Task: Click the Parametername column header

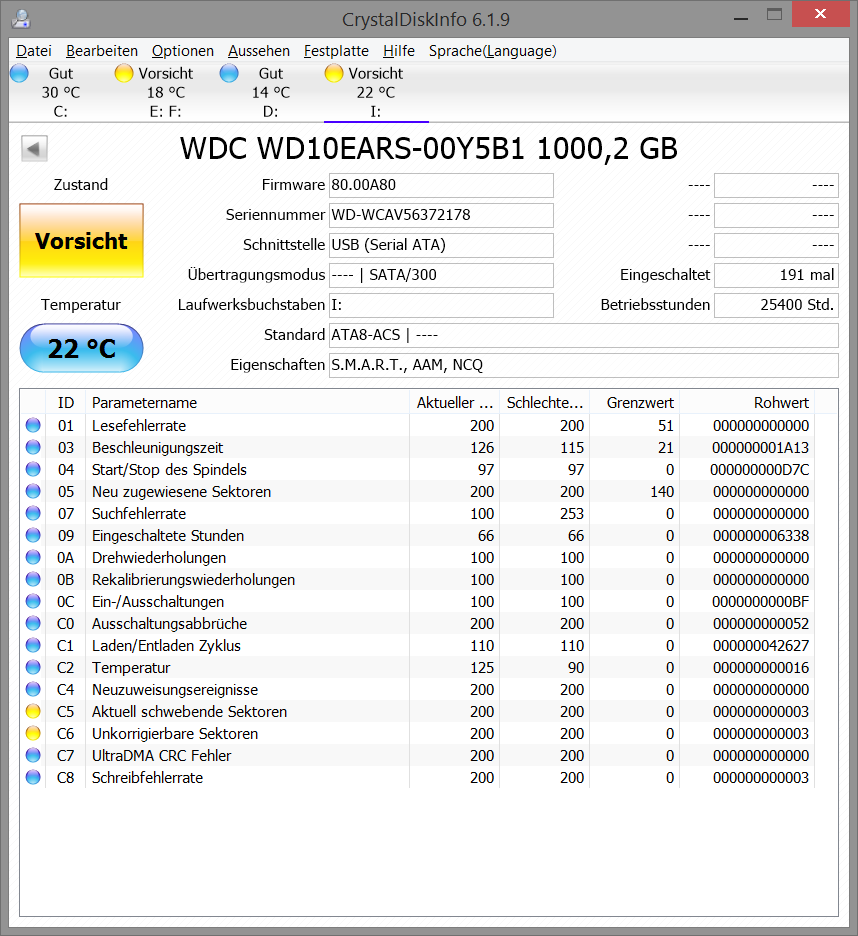Action: point(247,403)
